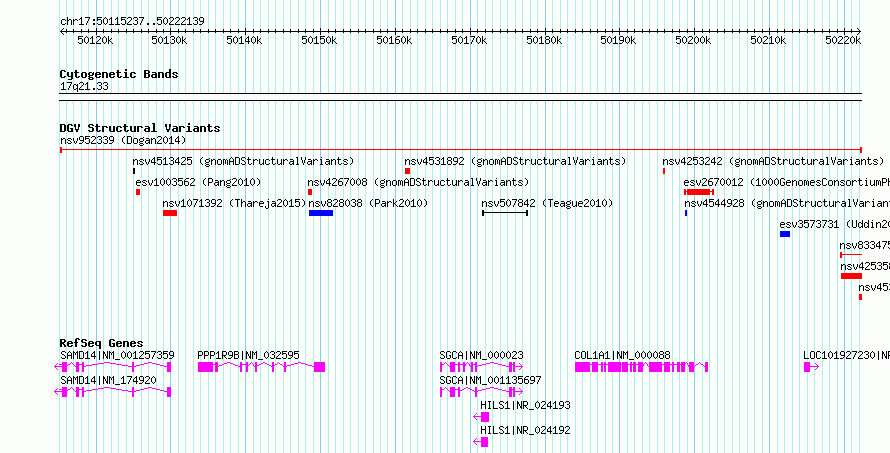
Task: Click the 50200k ruler position label
Action: pos(694,40)
